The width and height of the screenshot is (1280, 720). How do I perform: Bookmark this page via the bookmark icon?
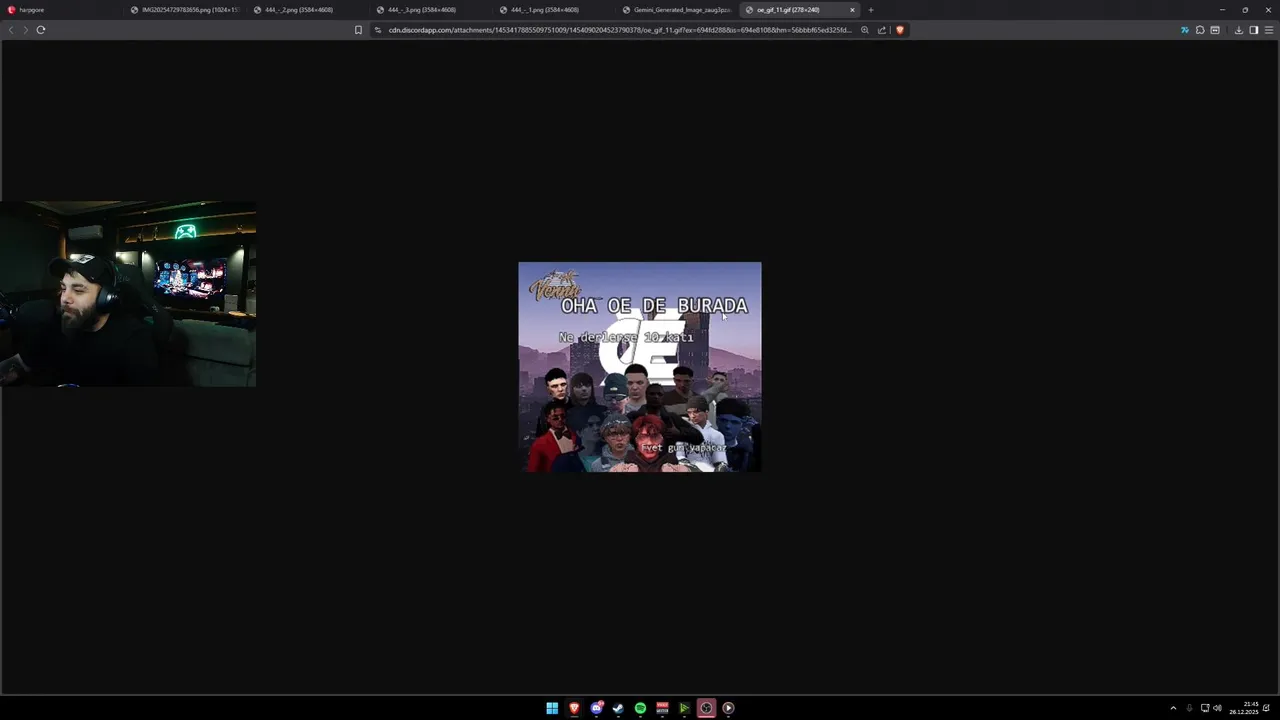358,30
